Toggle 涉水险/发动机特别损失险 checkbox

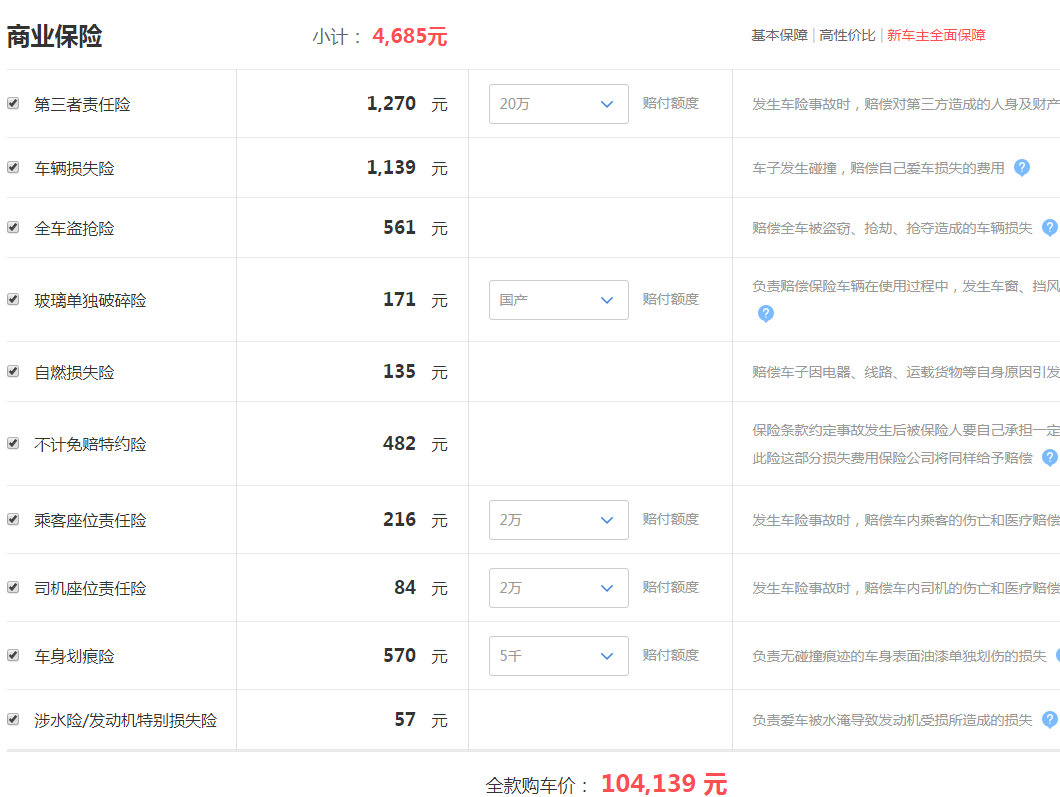(13, 719)
